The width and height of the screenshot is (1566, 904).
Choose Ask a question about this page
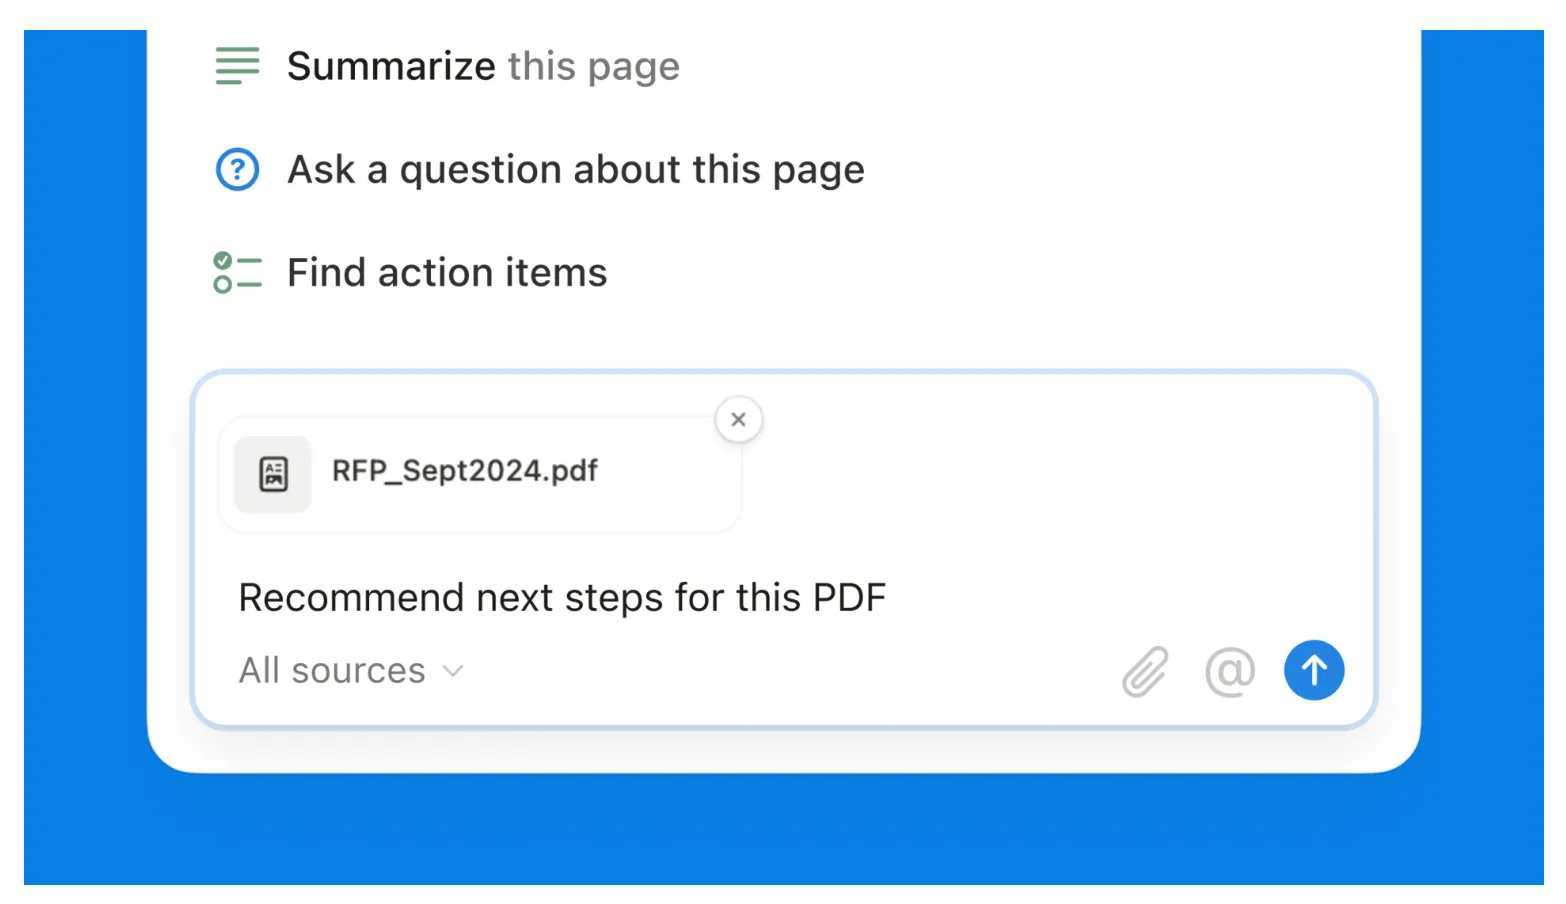575,170
